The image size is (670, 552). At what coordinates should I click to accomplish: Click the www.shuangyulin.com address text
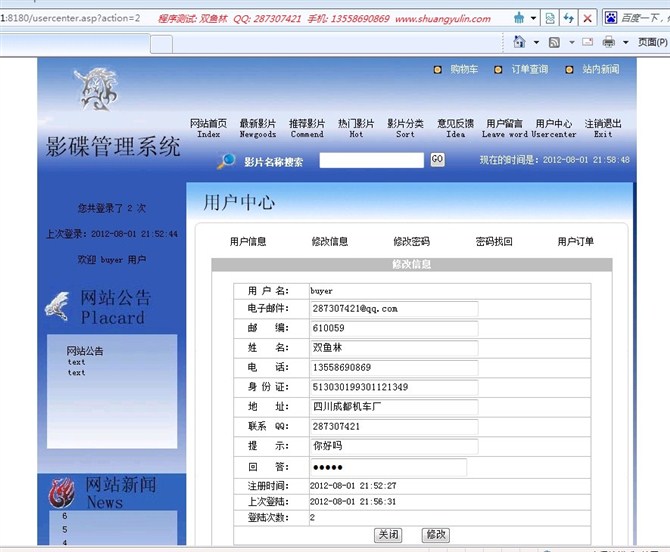[x=443, y=19]
